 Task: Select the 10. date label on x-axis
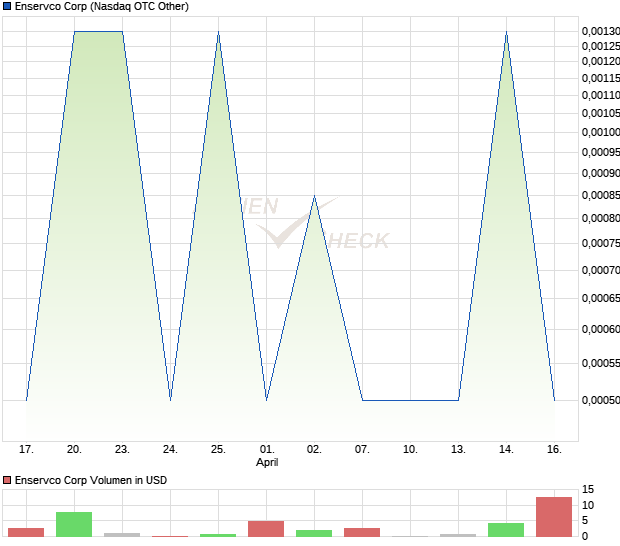(x=410, y=450)
